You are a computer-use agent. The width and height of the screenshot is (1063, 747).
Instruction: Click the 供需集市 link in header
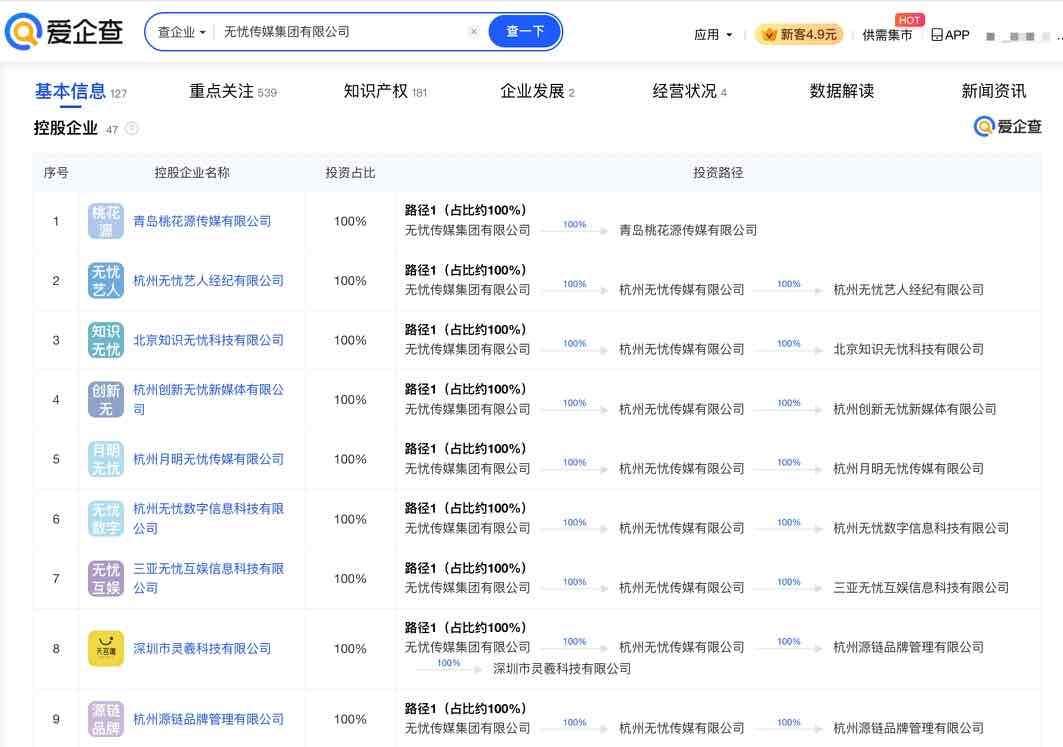[887, 35]
